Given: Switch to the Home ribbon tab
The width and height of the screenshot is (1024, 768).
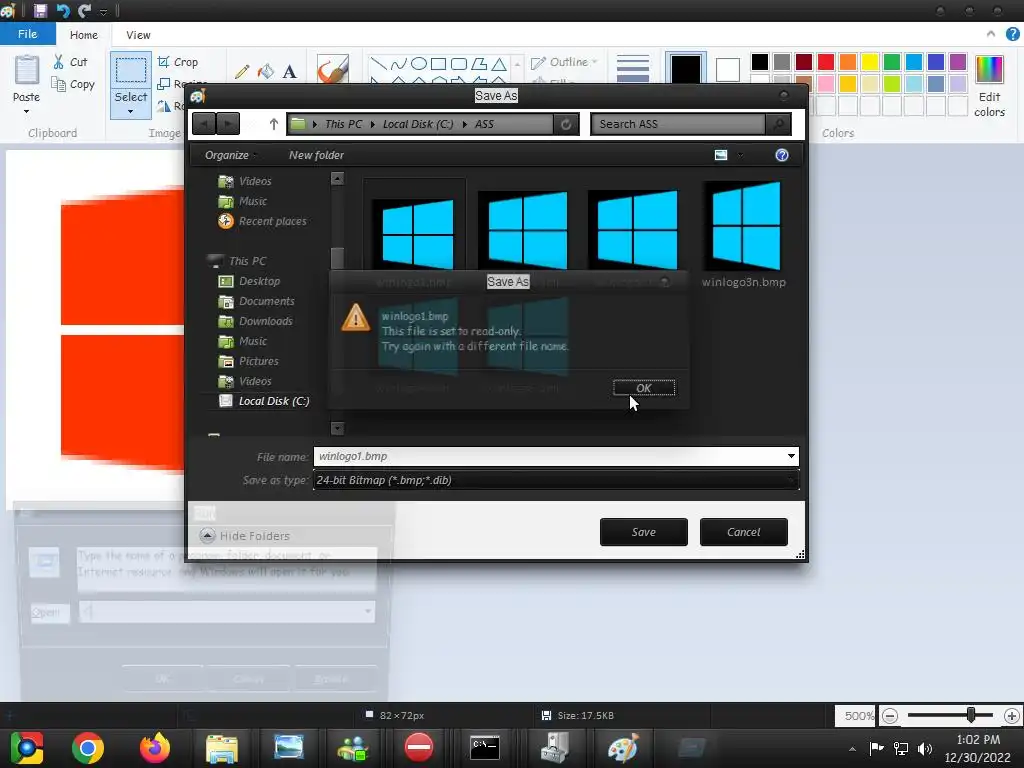Looking at the screenshot, I should tap(84, 35).
